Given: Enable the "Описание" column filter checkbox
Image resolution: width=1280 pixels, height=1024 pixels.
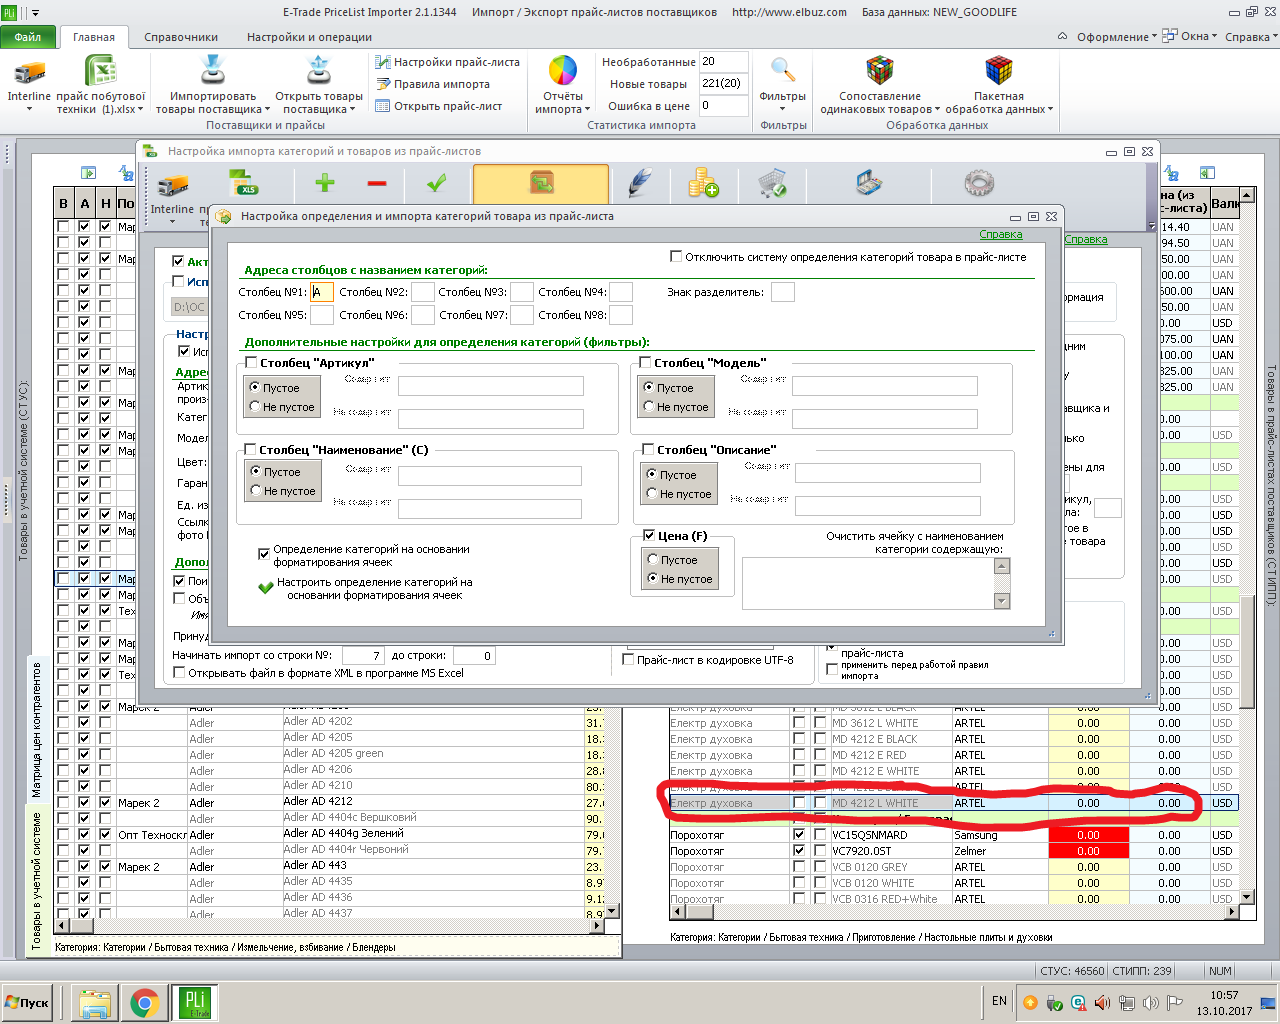Looking at the screenshot, I should 648,450.
